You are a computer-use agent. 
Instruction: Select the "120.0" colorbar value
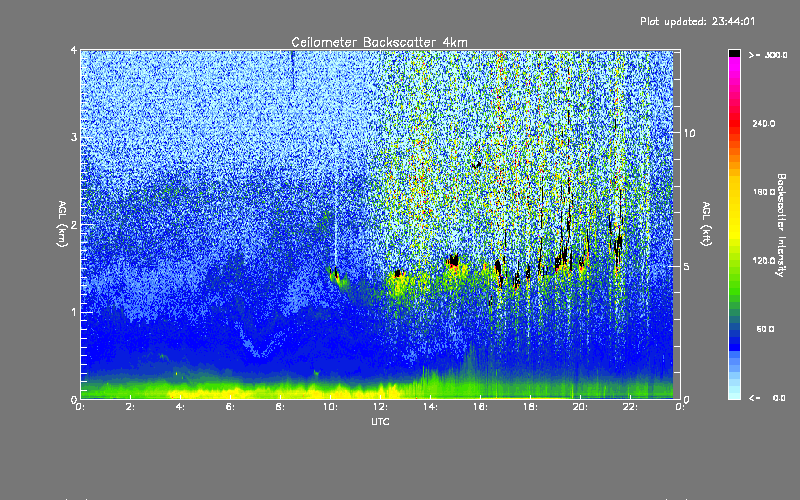[764, 261]
